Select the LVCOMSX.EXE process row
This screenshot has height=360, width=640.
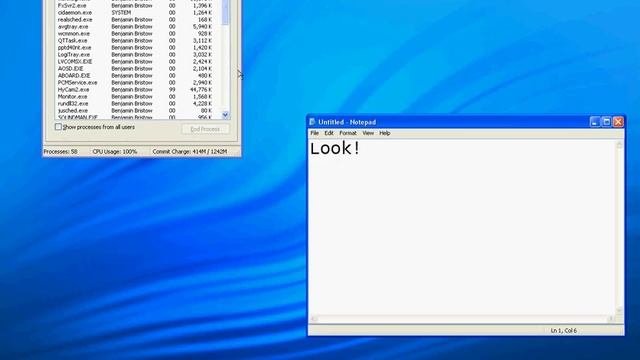(x=139, y=61)
